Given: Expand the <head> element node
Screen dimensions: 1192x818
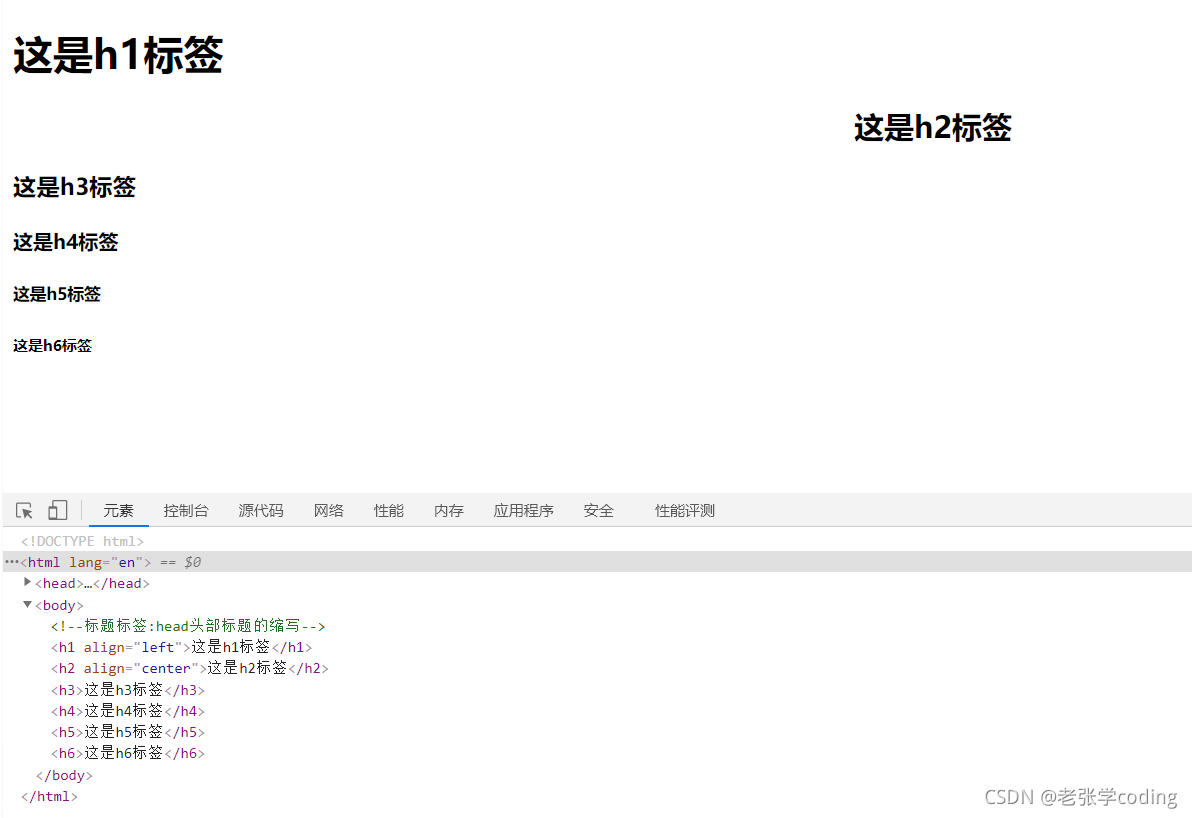Looking at the screenshot, I should 27,582.
